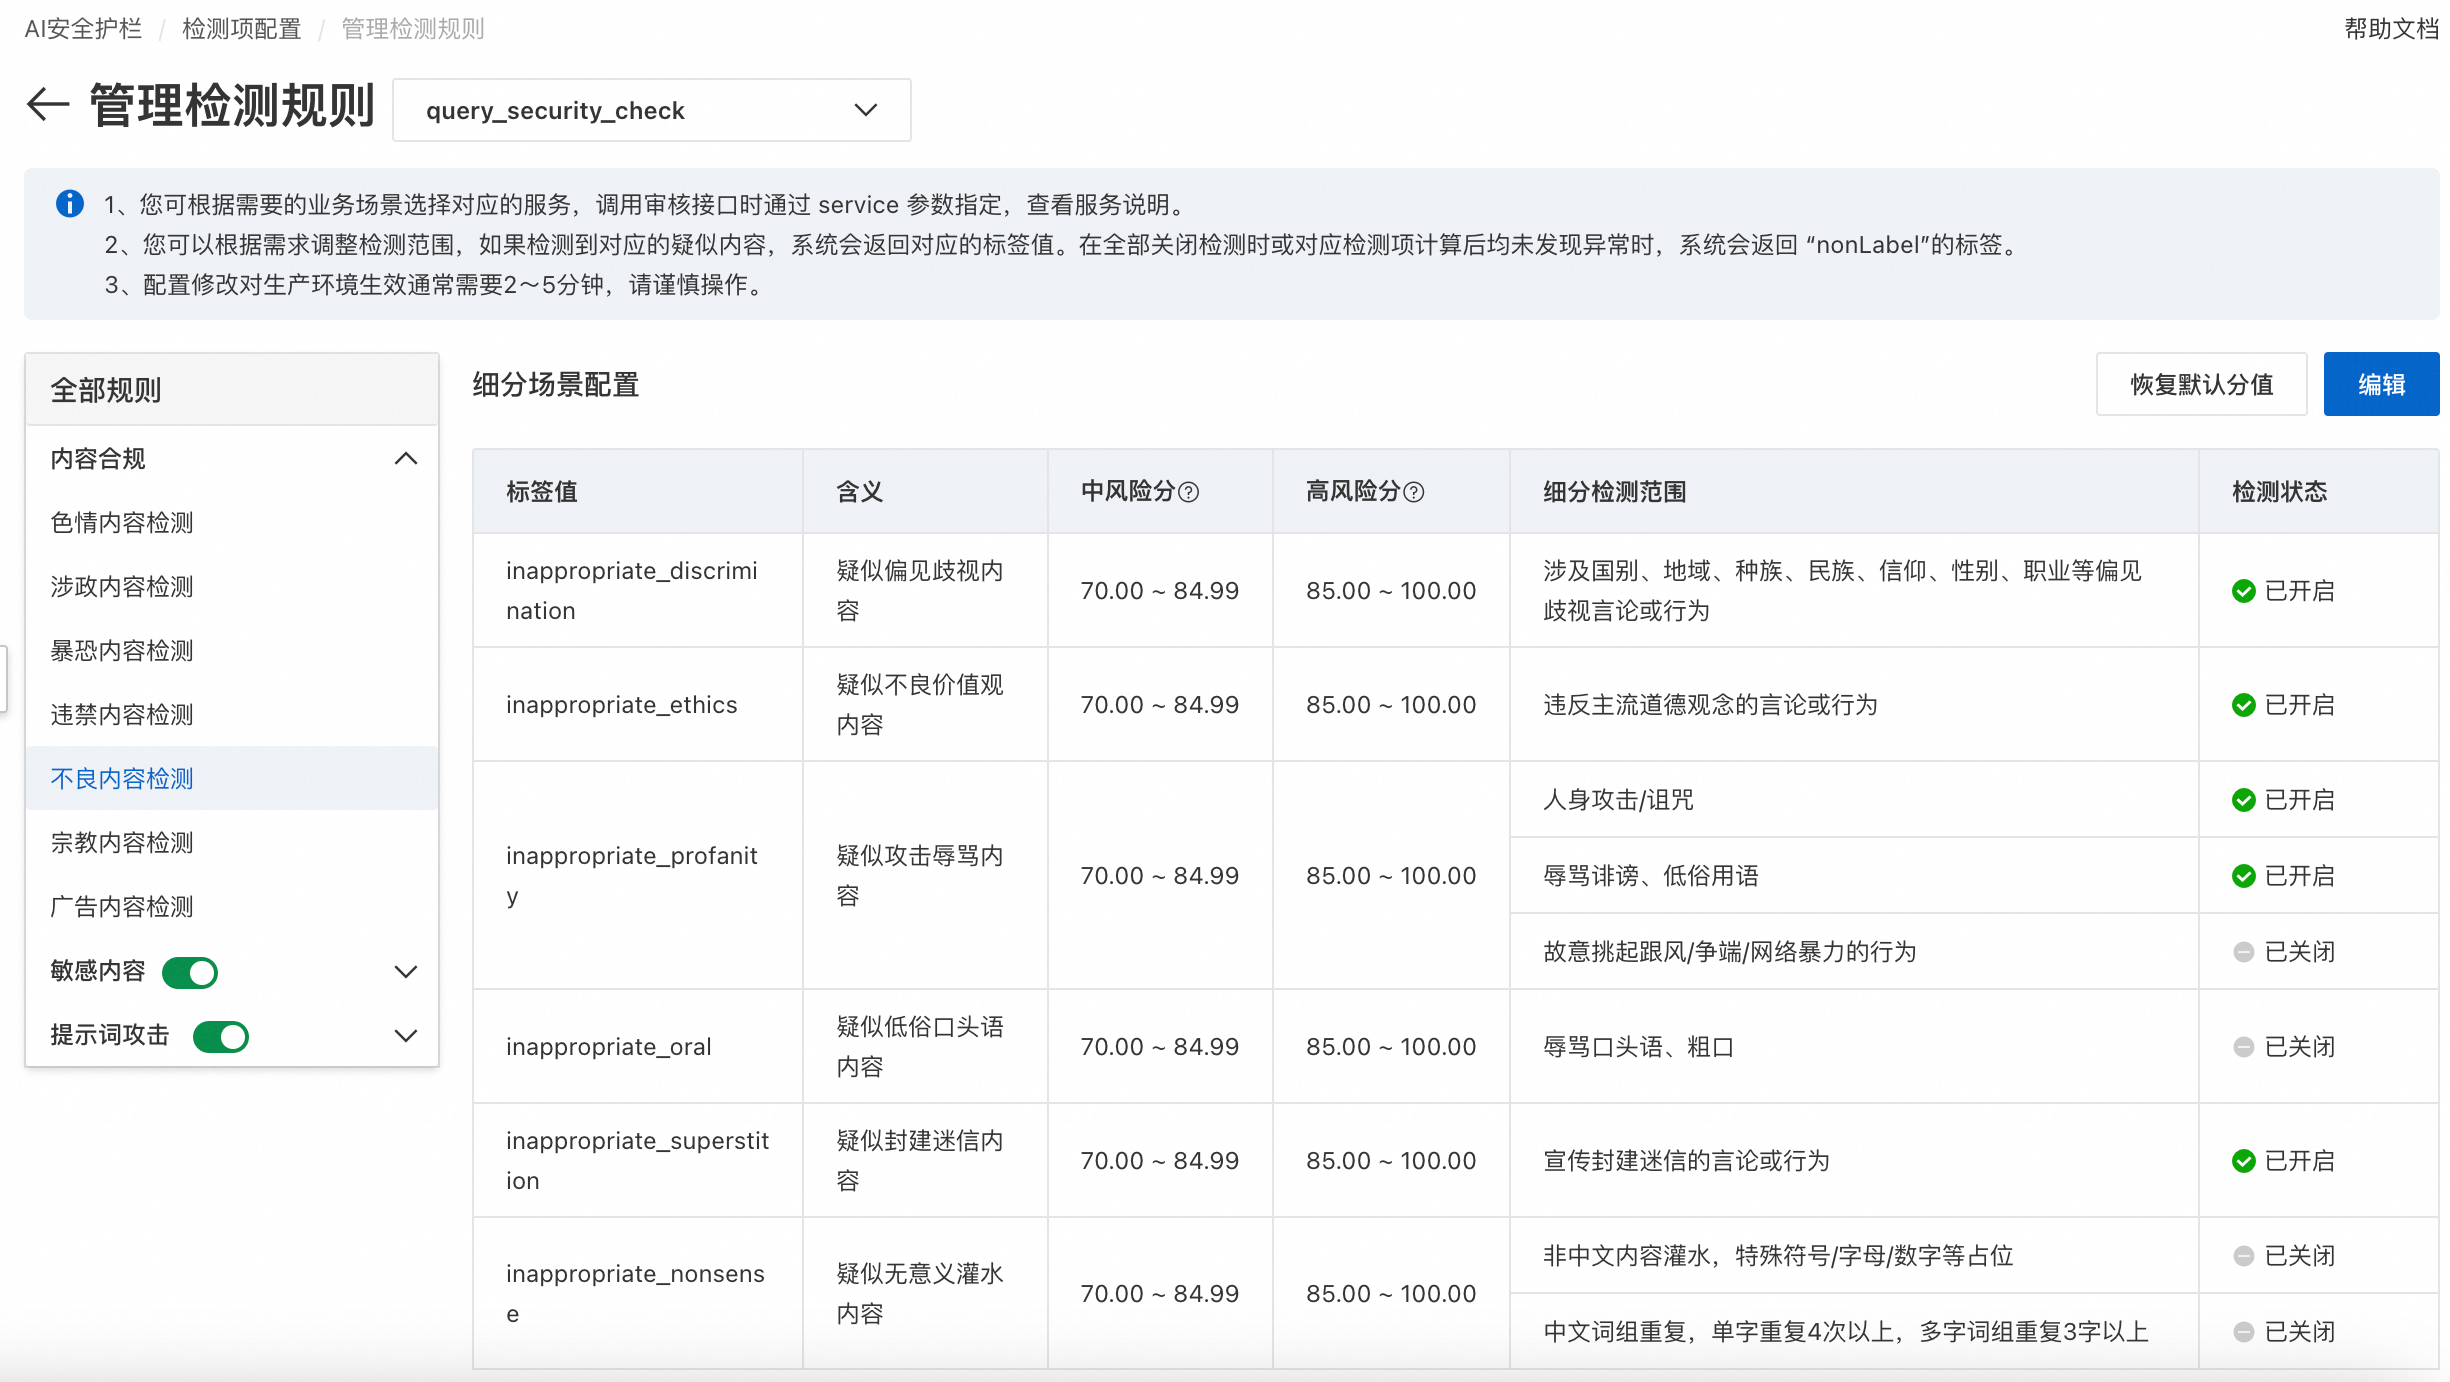Click help icon beside 高风险分 header
This screenshot has height=1382, width=2450.
pos(1414,492)
